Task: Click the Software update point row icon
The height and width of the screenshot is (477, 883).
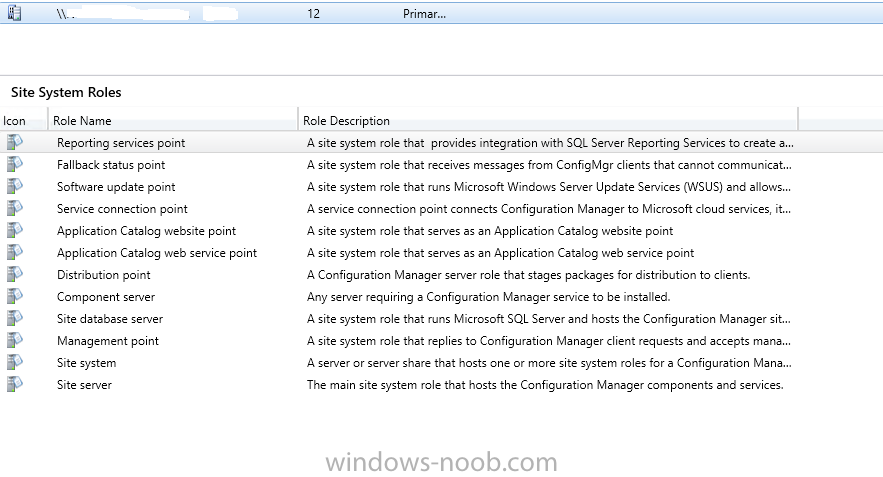Action: tap(15, 186)
